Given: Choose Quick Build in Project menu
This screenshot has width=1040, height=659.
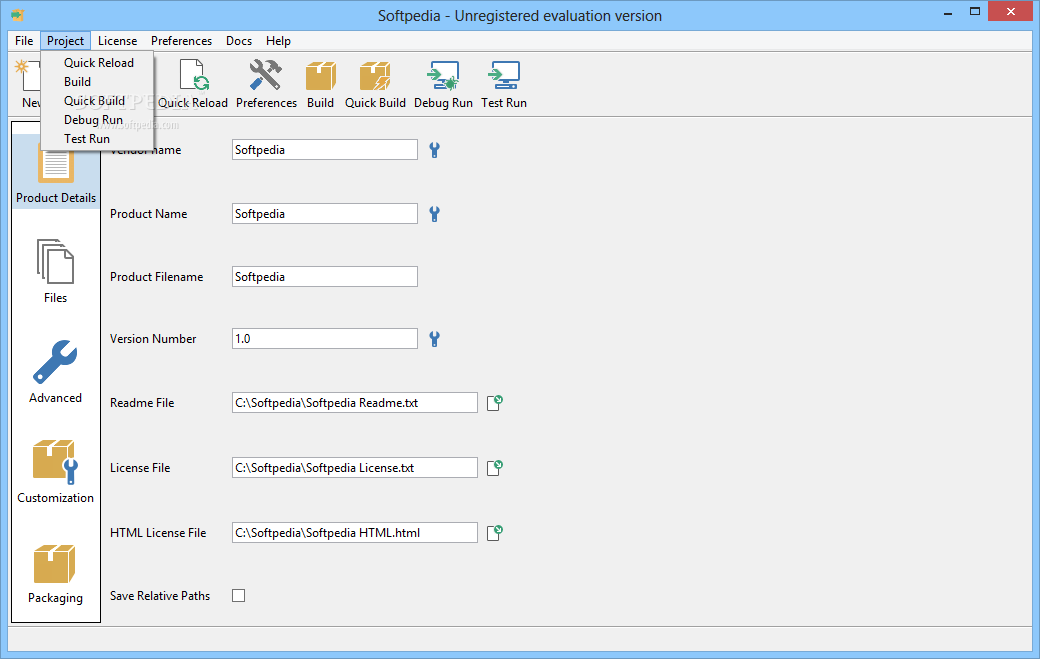Looking at the screenshot, I should [98, 101].
